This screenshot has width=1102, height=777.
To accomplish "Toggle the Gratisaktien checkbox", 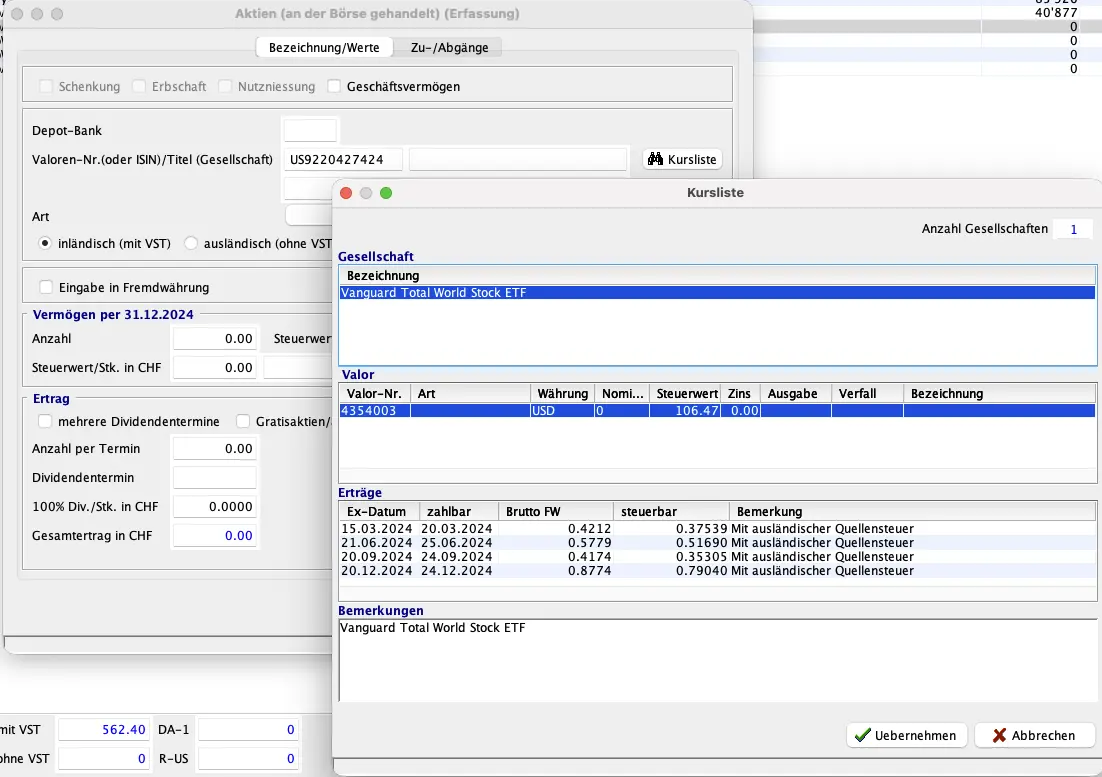I will (243, 421).
